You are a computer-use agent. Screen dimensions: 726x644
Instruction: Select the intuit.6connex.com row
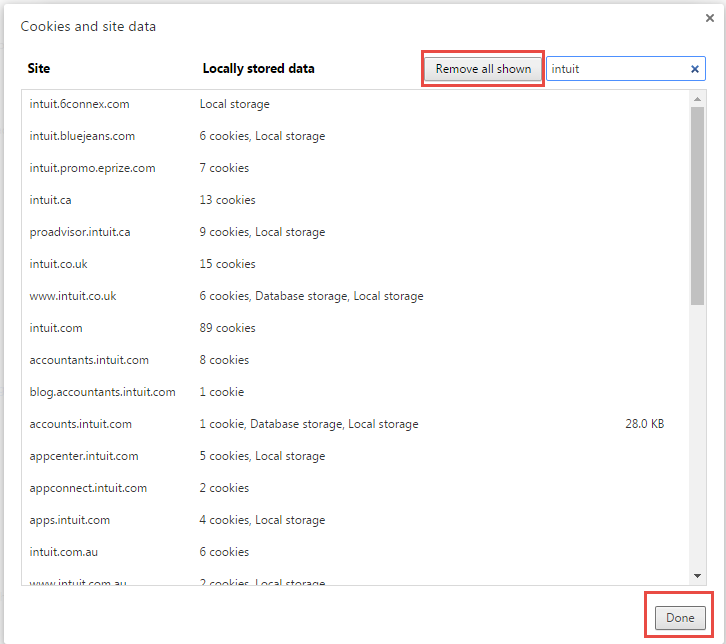(x=355, y=104)
